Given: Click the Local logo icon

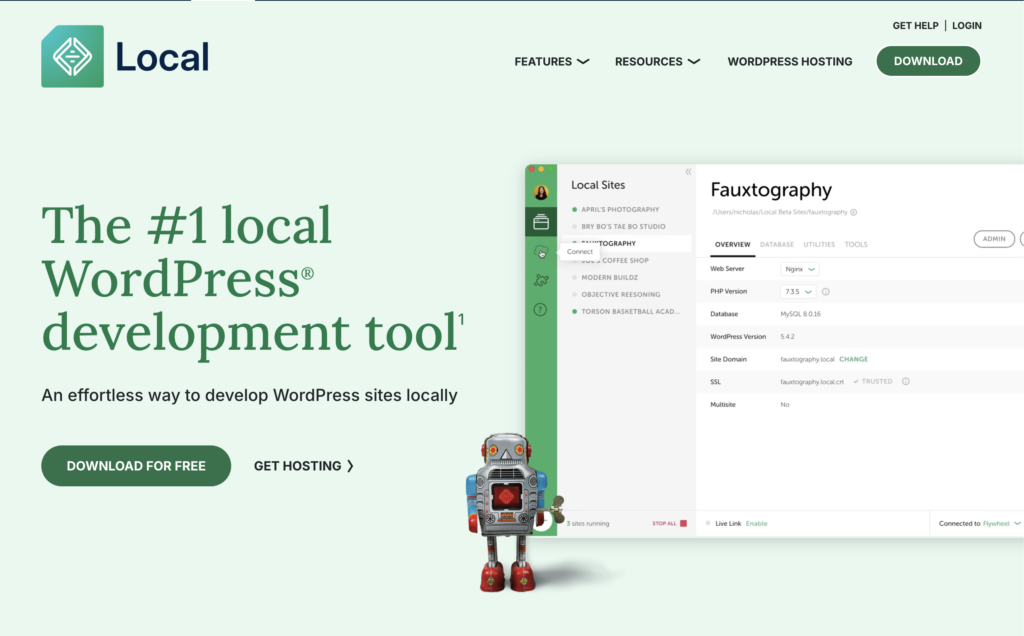Looking at the screenshot, I should 72,56.
